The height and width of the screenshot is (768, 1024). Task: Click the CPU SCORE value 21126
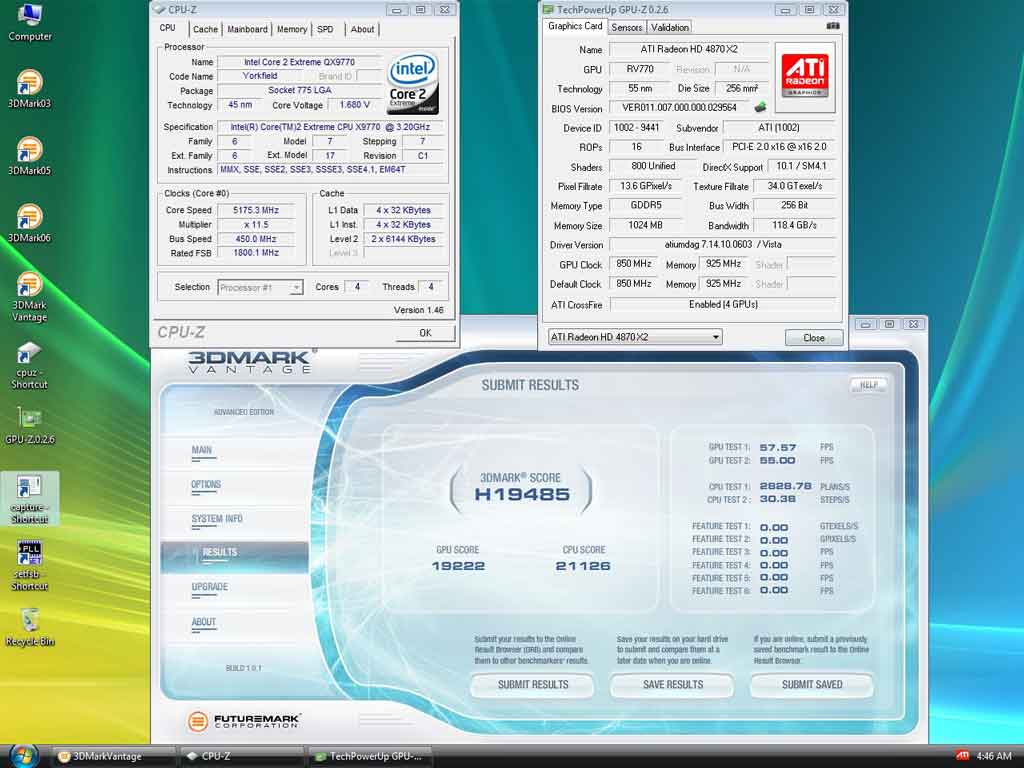pyautogui.click(x=583, y=566)
